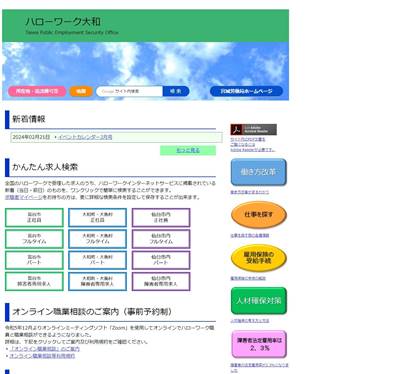Click the pink 障害者法定雇用率は2.3% banner
This screenshot has height=374, width=400.
(259, 344)
